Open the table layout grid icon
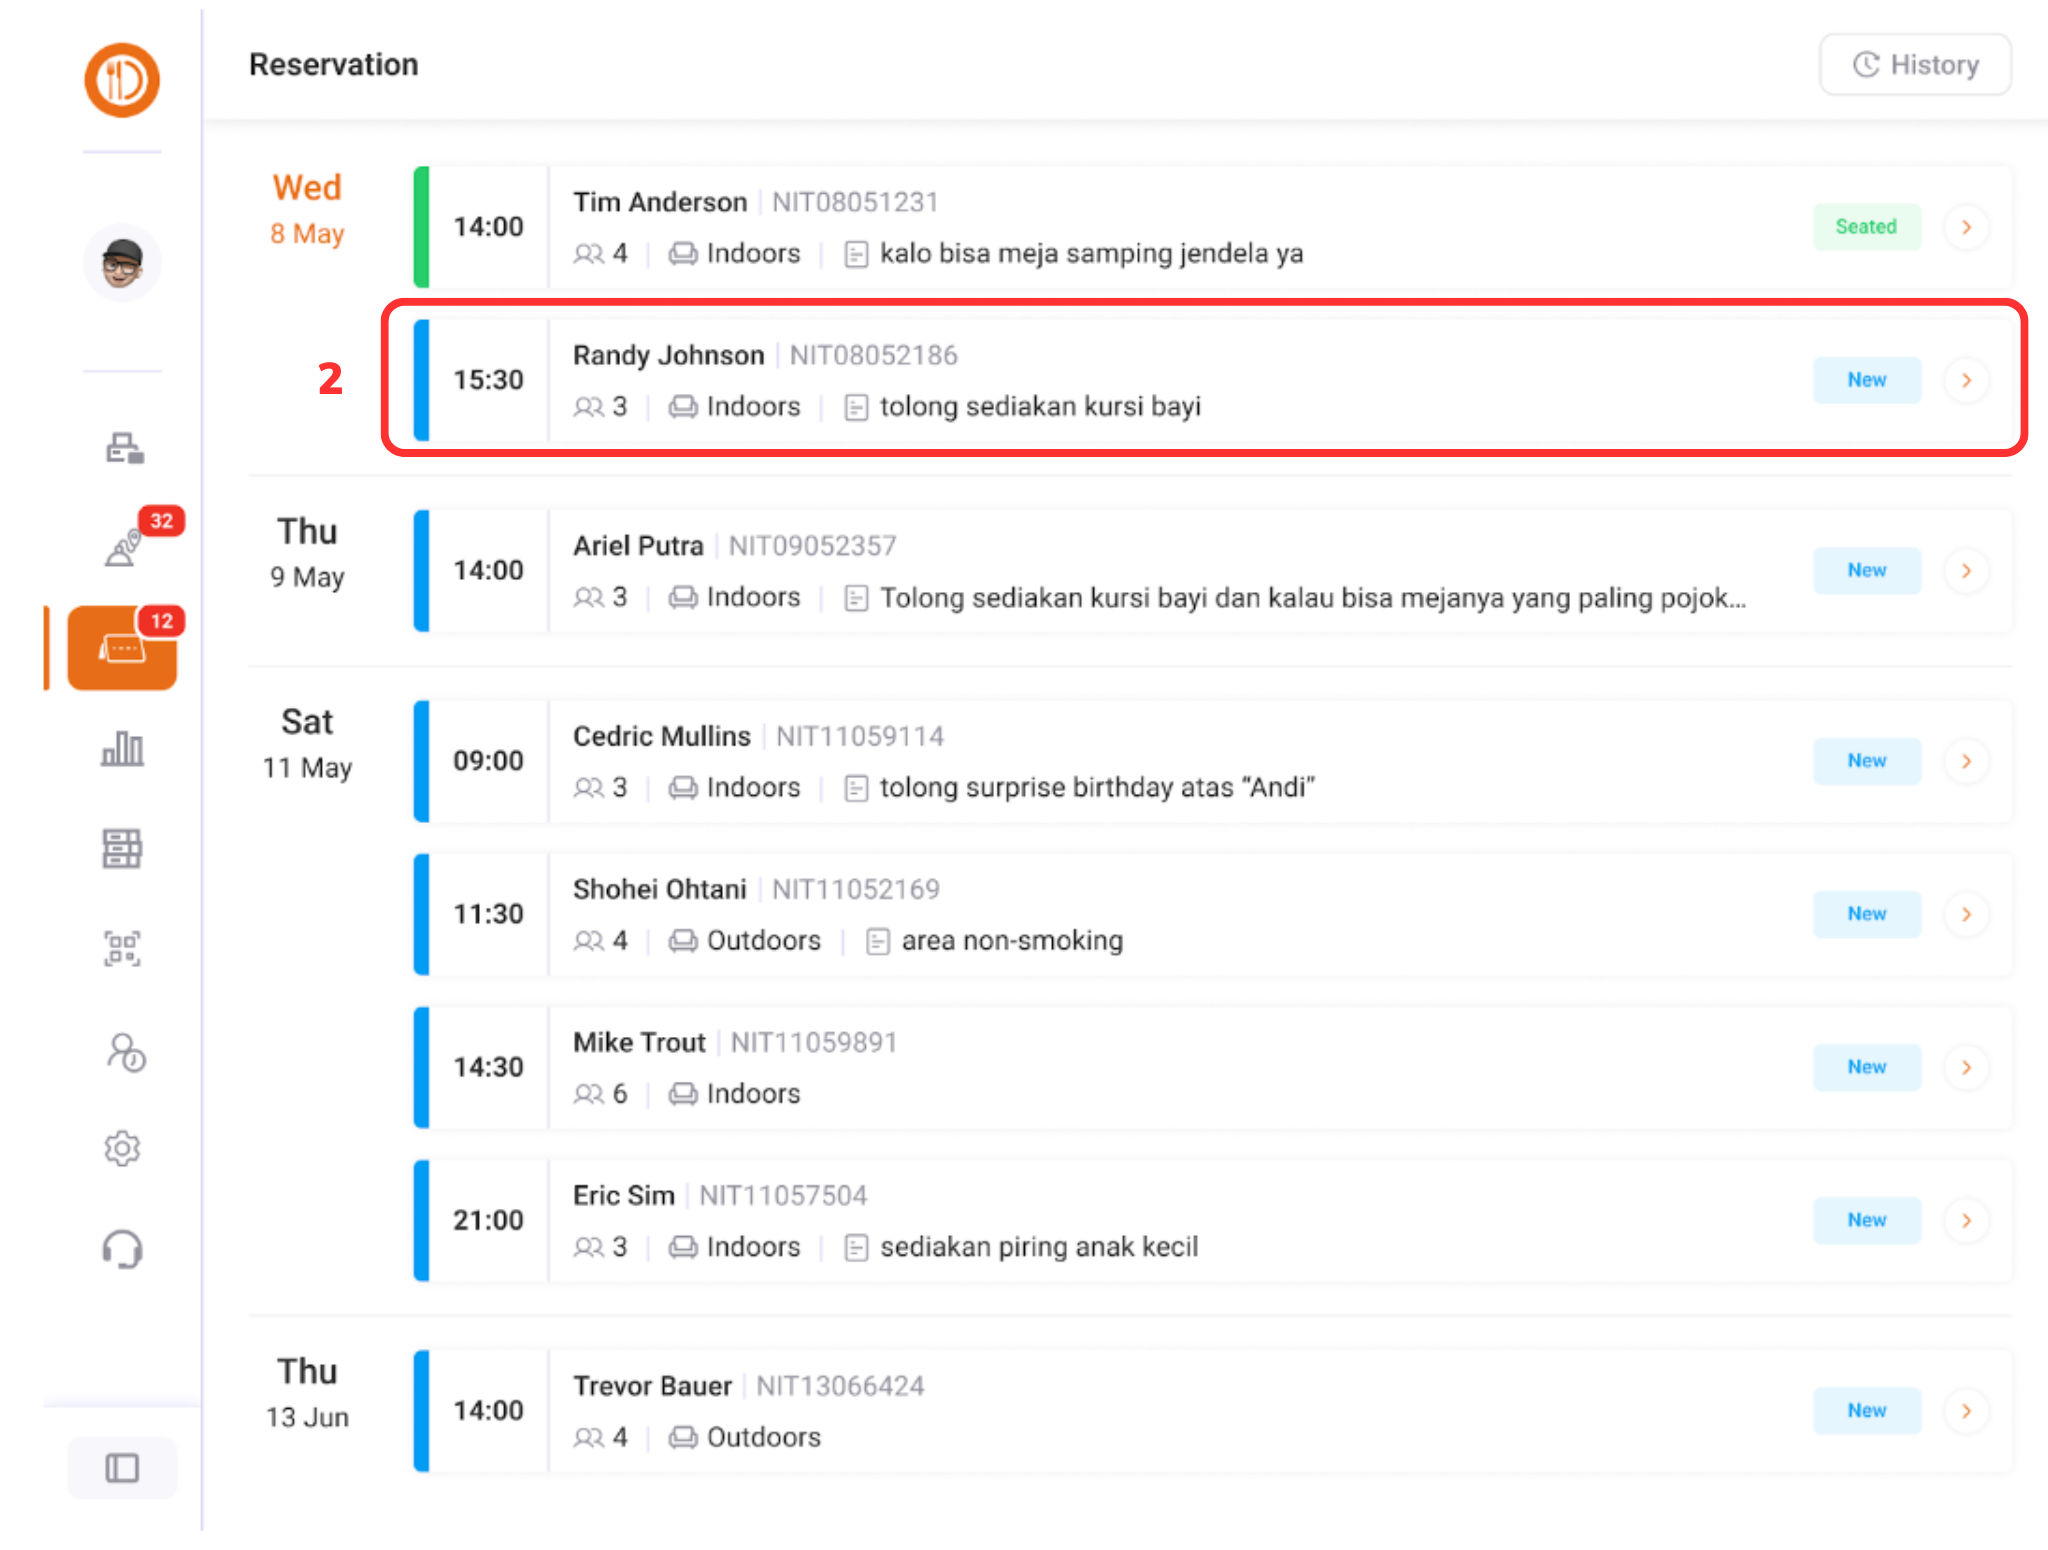This screenshot has height=1550, width=2048. (122, 848)
